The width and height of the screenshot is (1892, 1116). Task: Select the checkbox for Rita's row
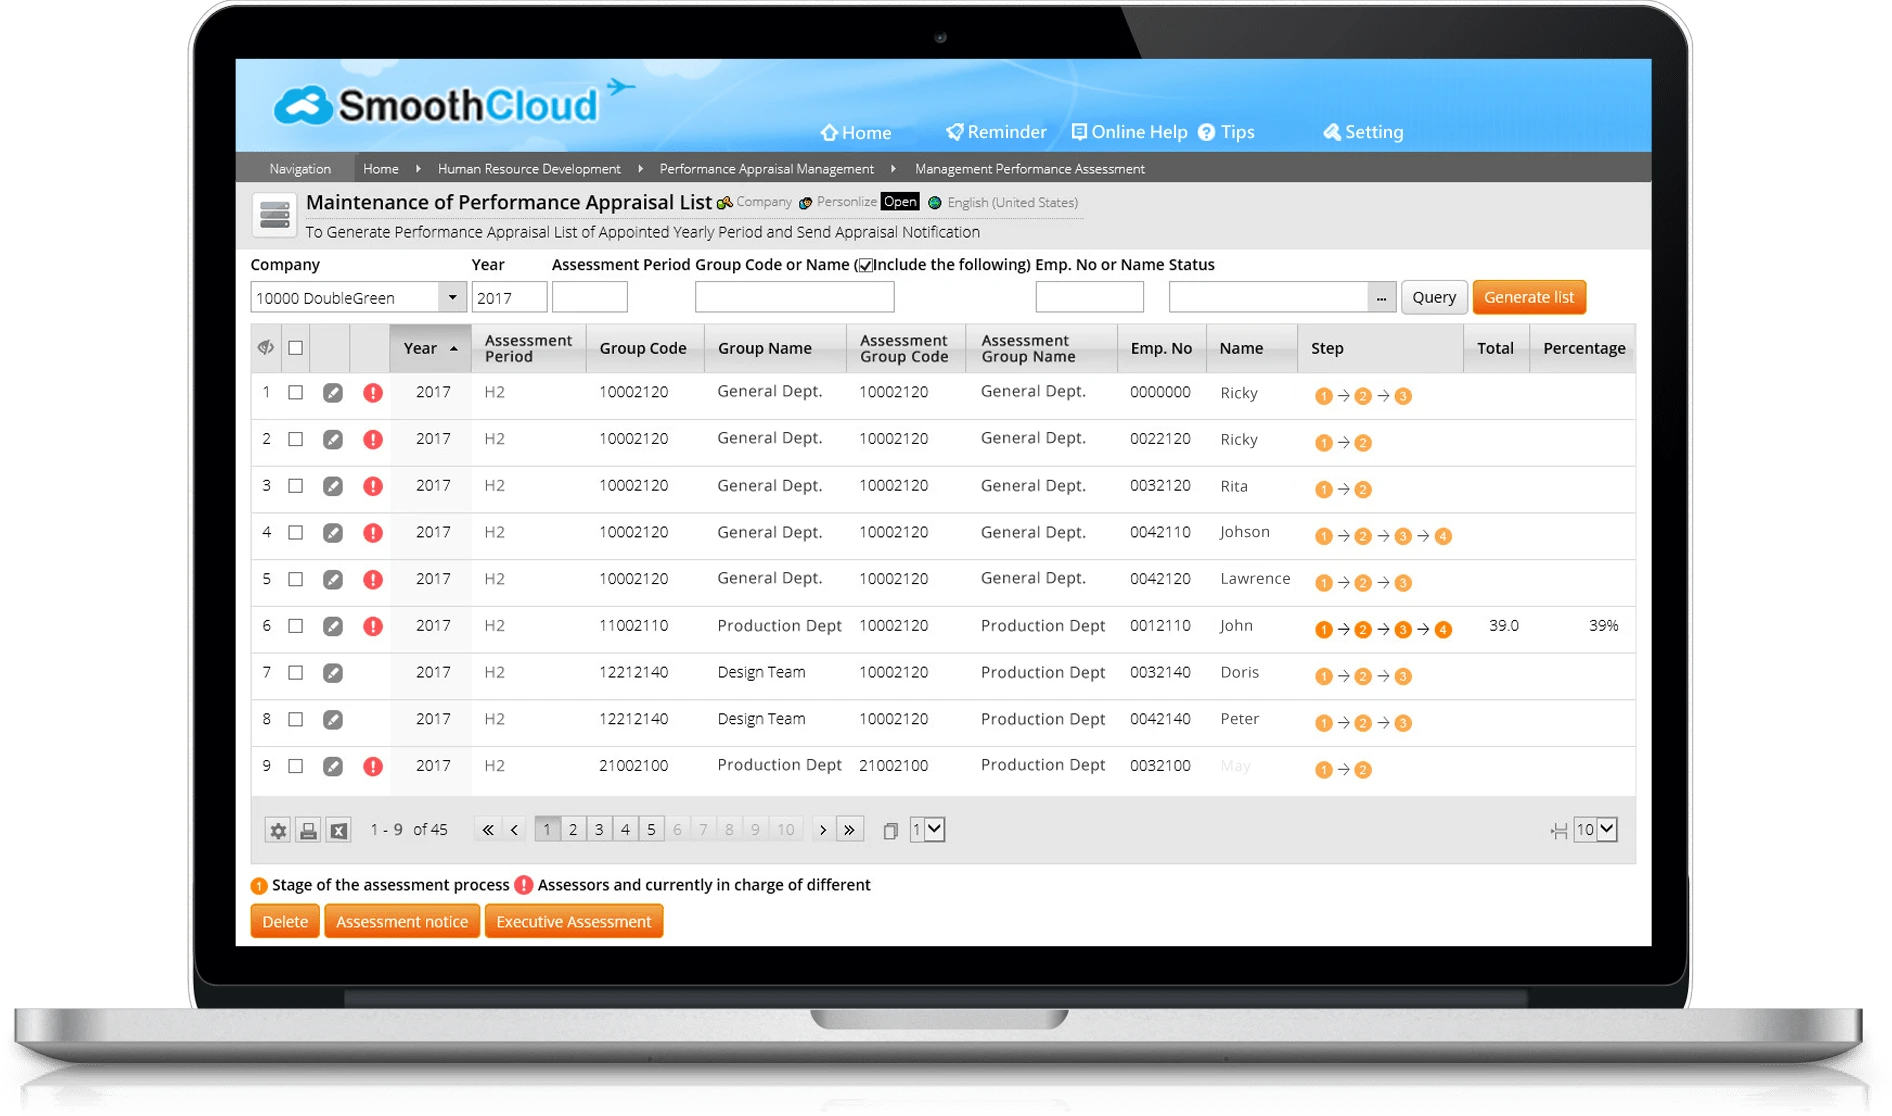pyautogui.click(x=295, y=486)
